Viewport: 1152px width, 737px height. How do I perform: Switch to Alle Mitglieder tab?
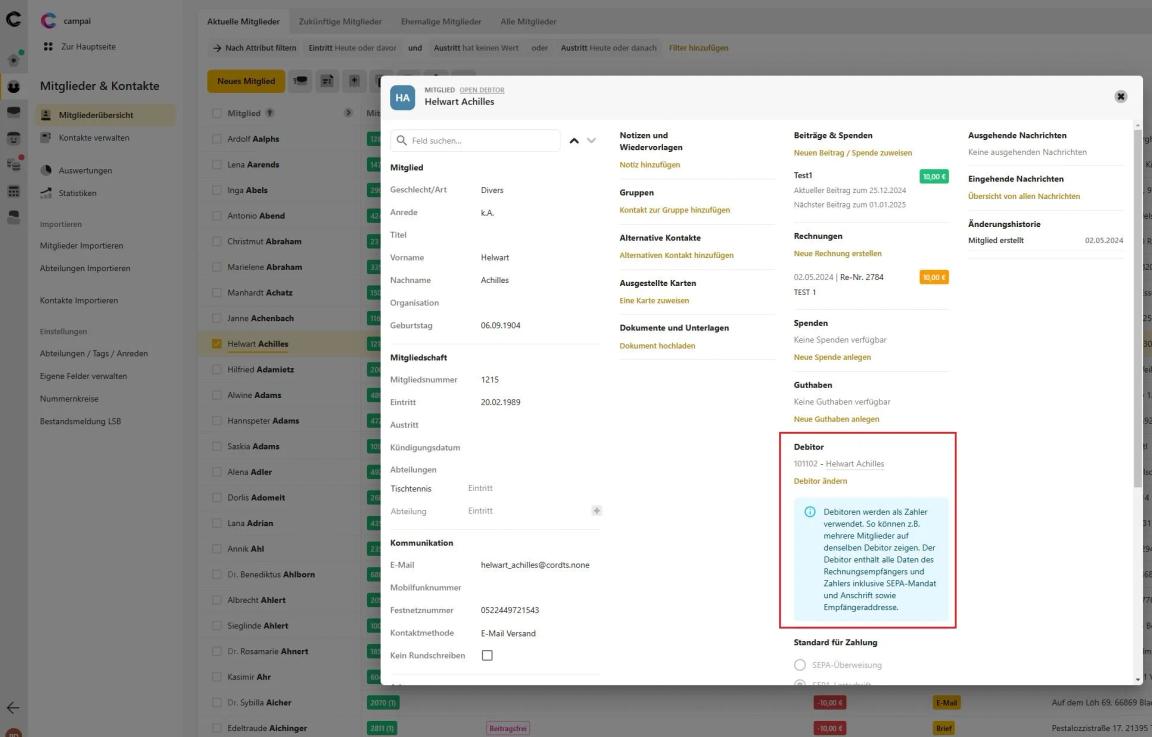528,21
